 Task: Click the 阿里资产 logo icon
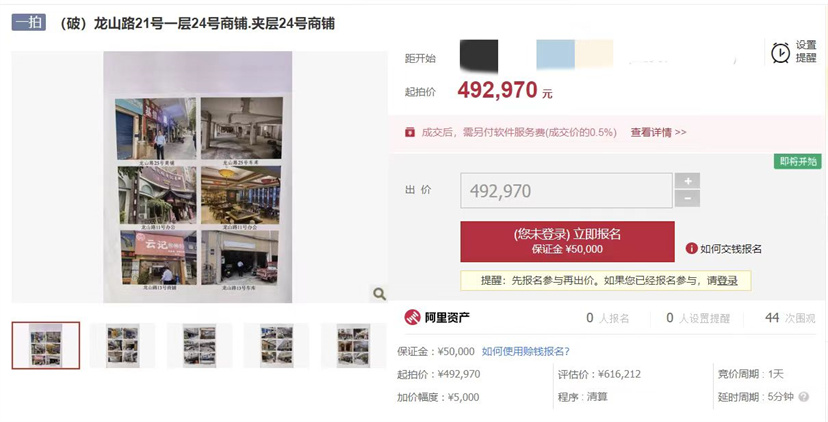pyautogui.click(x=412, y=317)
